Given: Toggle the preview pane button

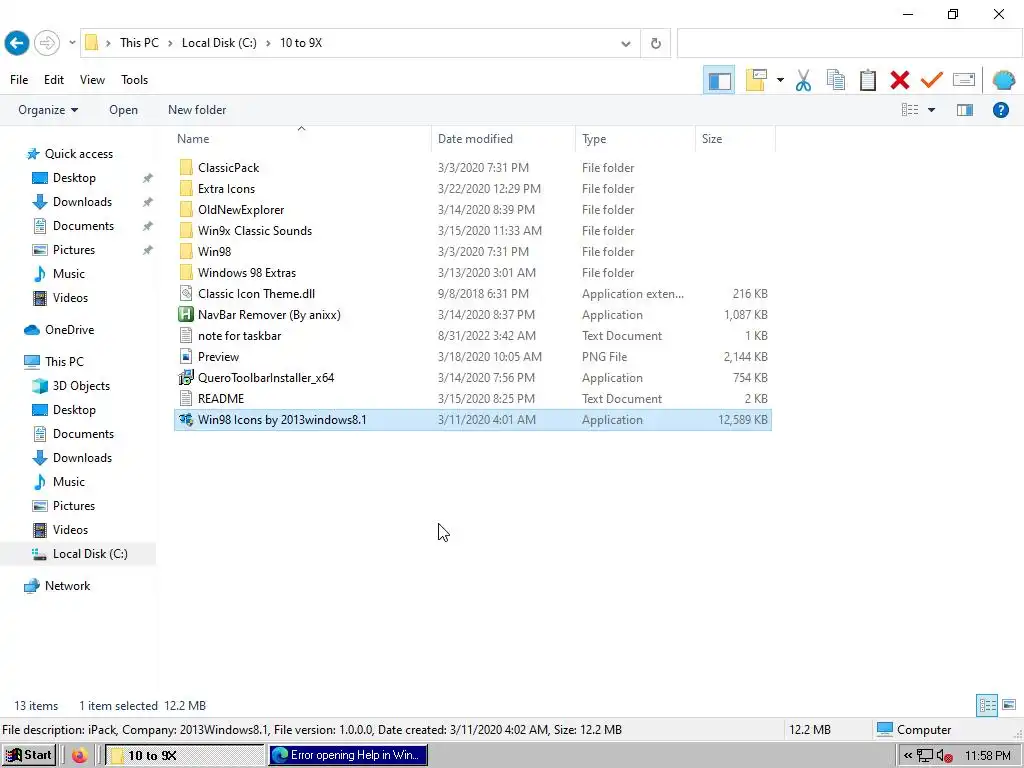Looking at the screenshot, I should click(965, 110).
